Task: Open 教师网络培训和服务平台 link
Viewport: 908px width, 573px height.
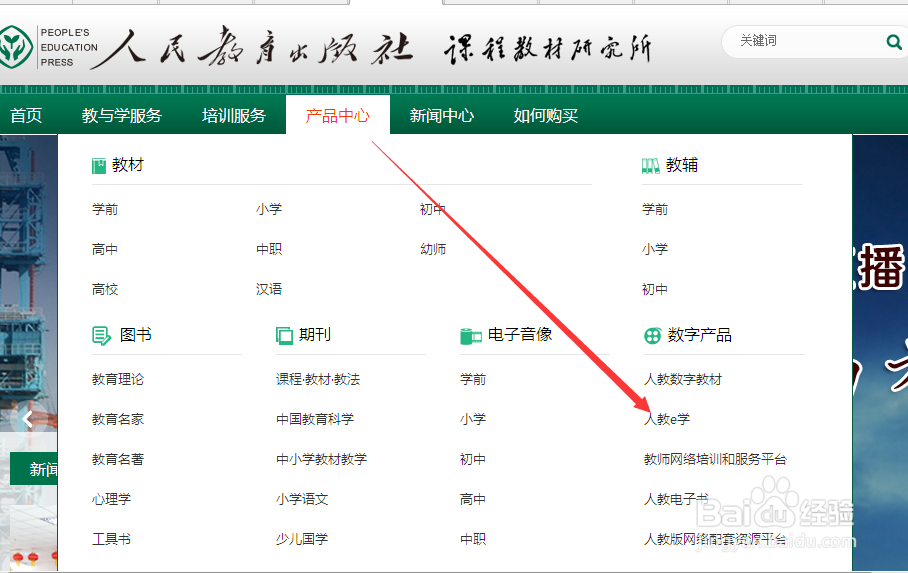Action: point(716,459)
